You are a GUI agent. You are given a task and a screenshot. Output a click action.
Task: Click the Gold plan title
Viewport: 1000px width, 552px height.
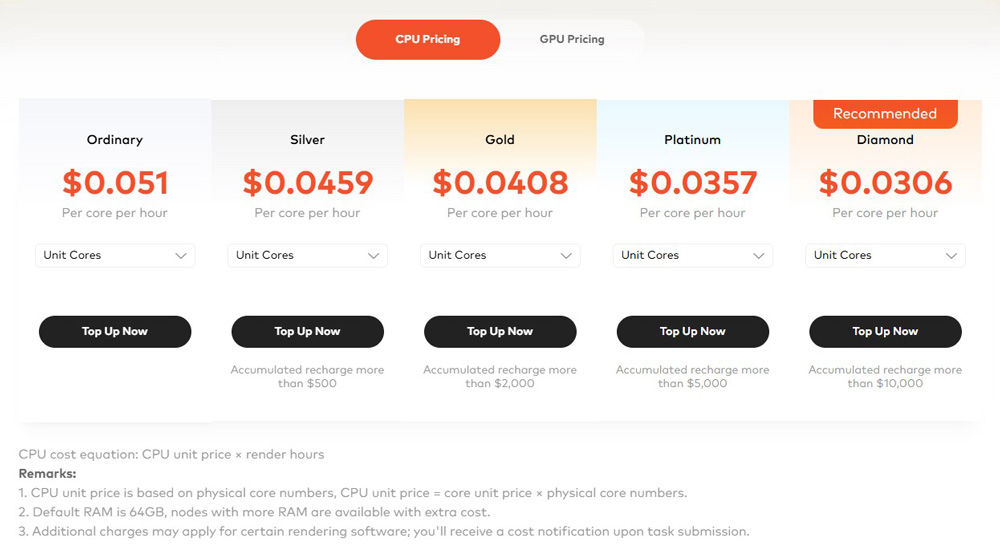point(500,140)
